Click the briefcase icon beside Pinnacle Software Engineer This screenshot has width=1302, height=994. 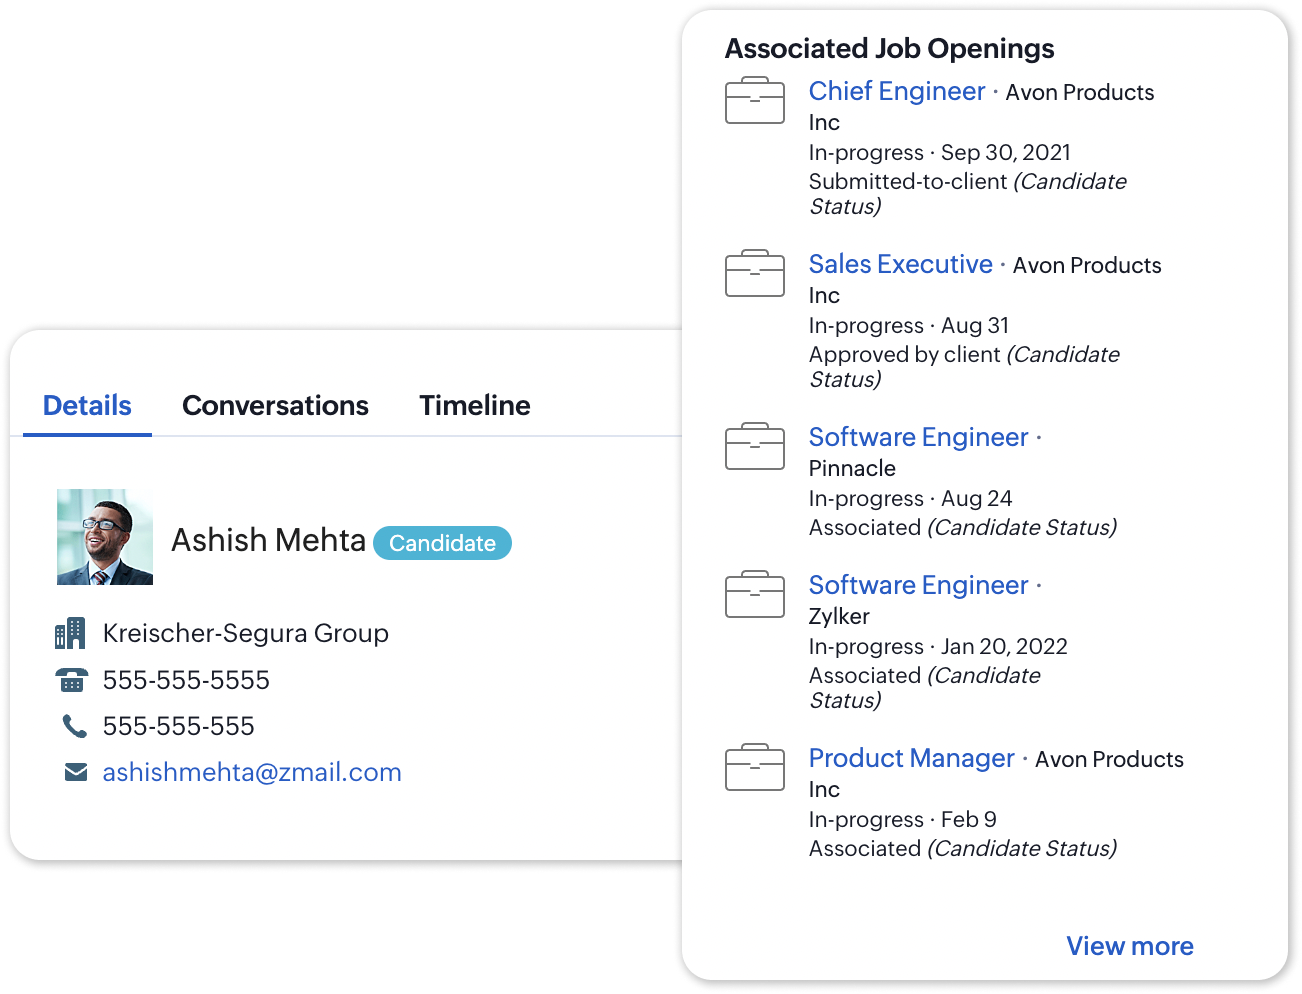tap(755, 446)
